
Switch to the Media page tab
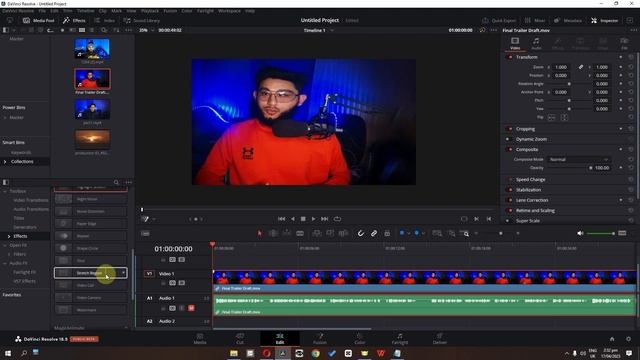200,339
